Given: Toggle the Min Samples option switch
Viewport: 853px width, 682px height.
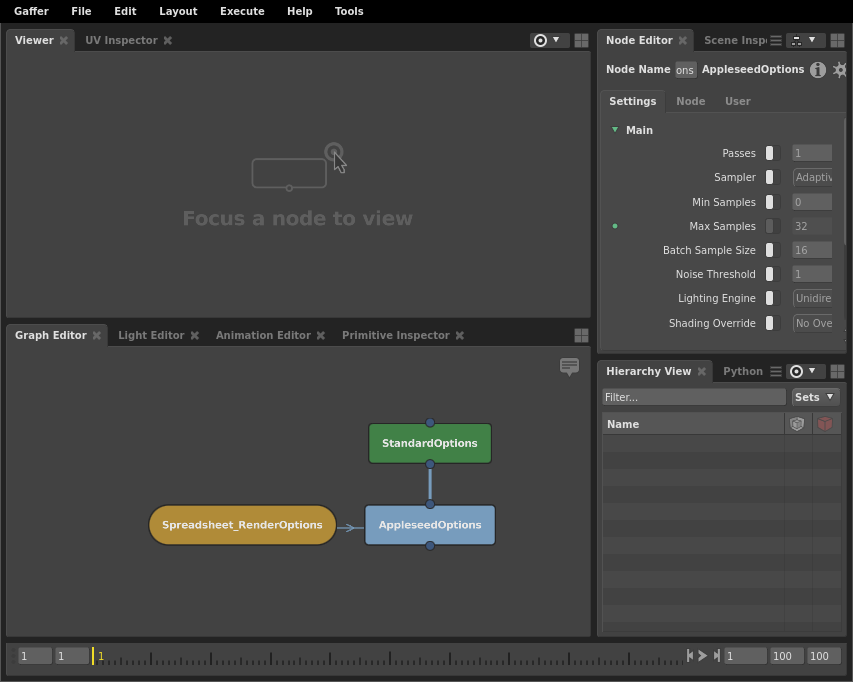Looking at the screenshot, I should tap(773, 202).
